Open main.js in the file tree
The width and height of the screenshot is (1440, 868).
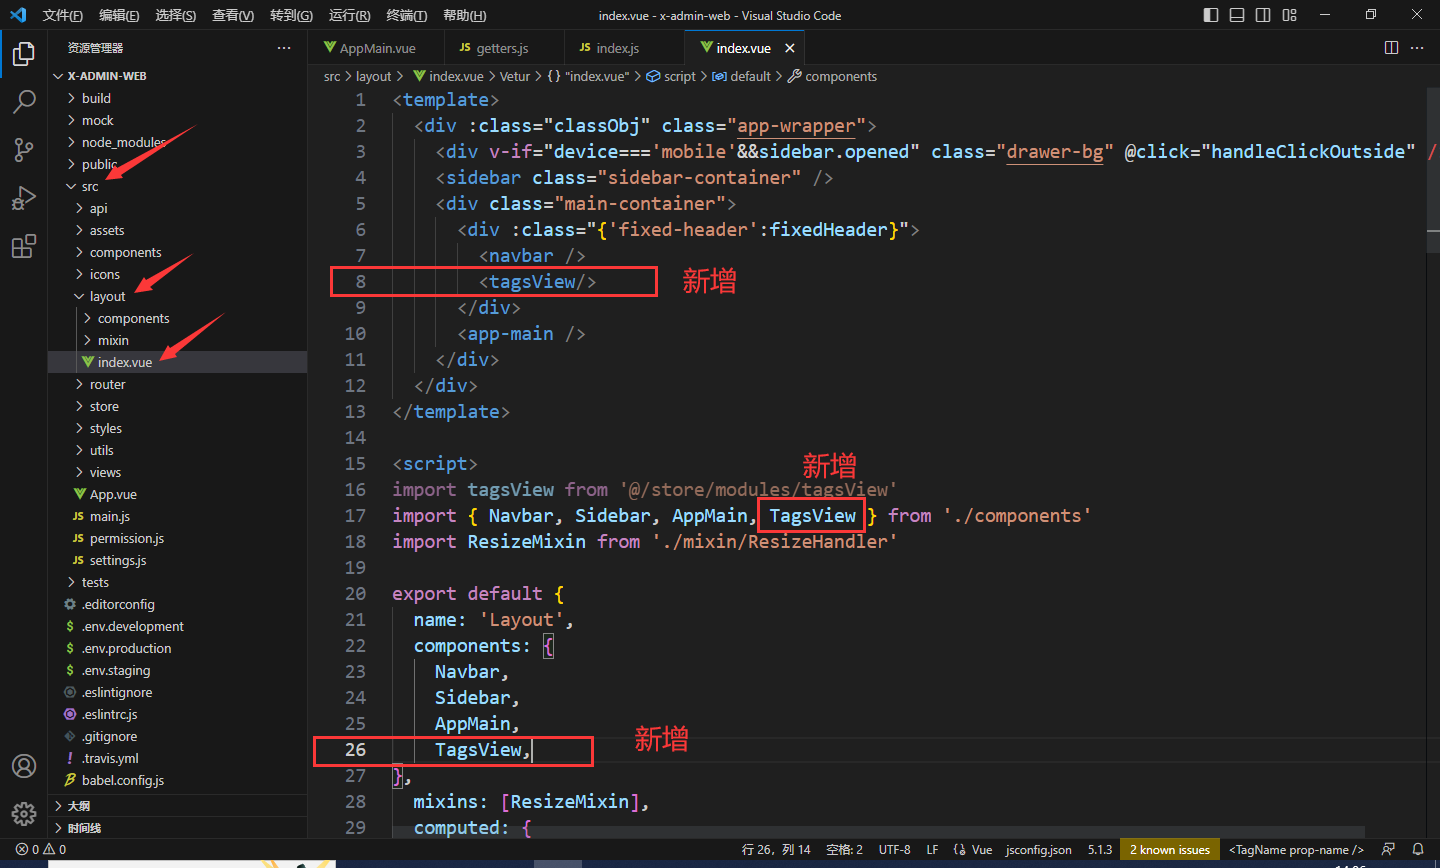tap(178, 516)
